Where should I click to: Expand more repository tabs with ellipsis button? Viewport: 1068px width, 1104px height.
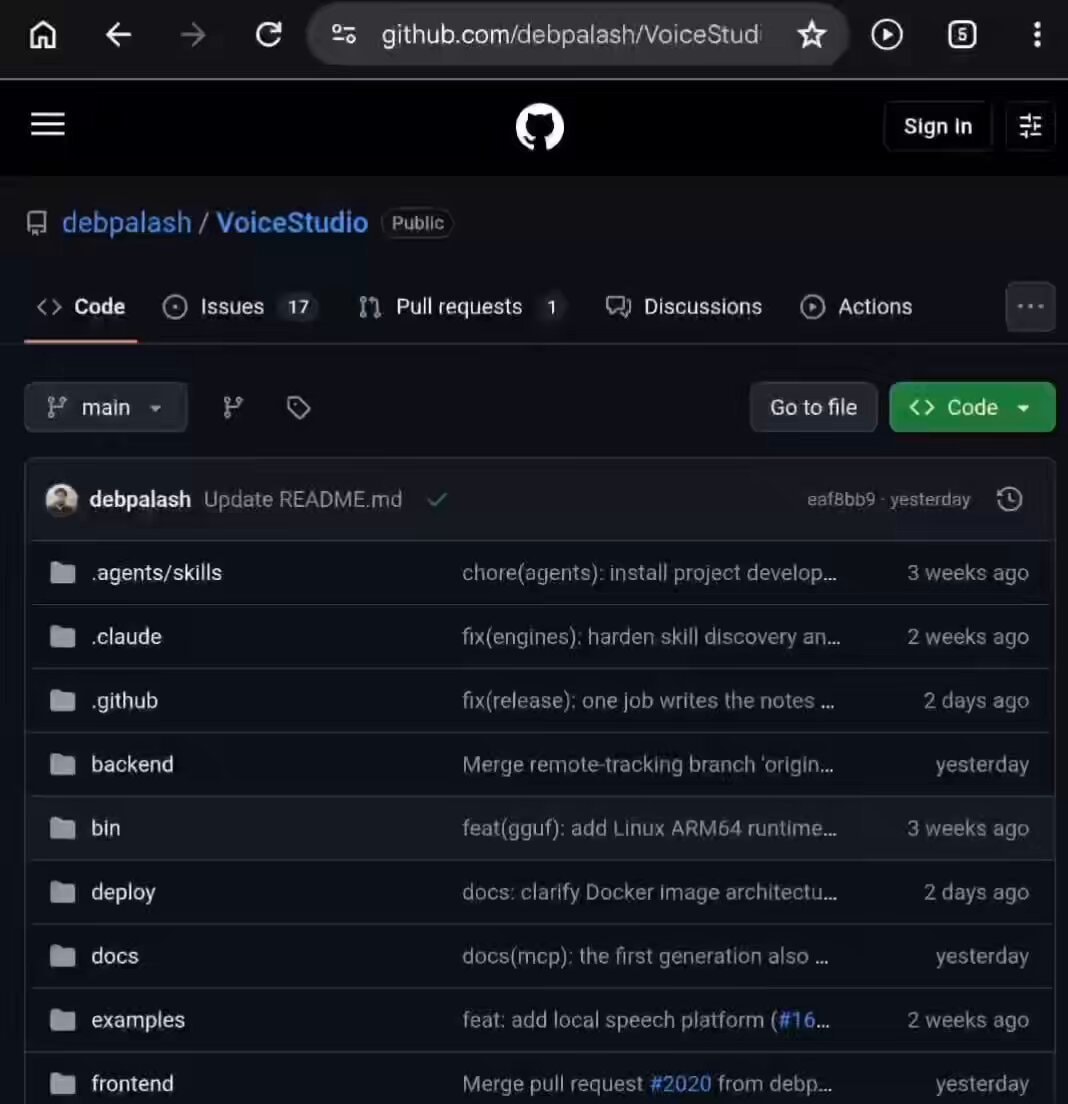(1031, 306)
